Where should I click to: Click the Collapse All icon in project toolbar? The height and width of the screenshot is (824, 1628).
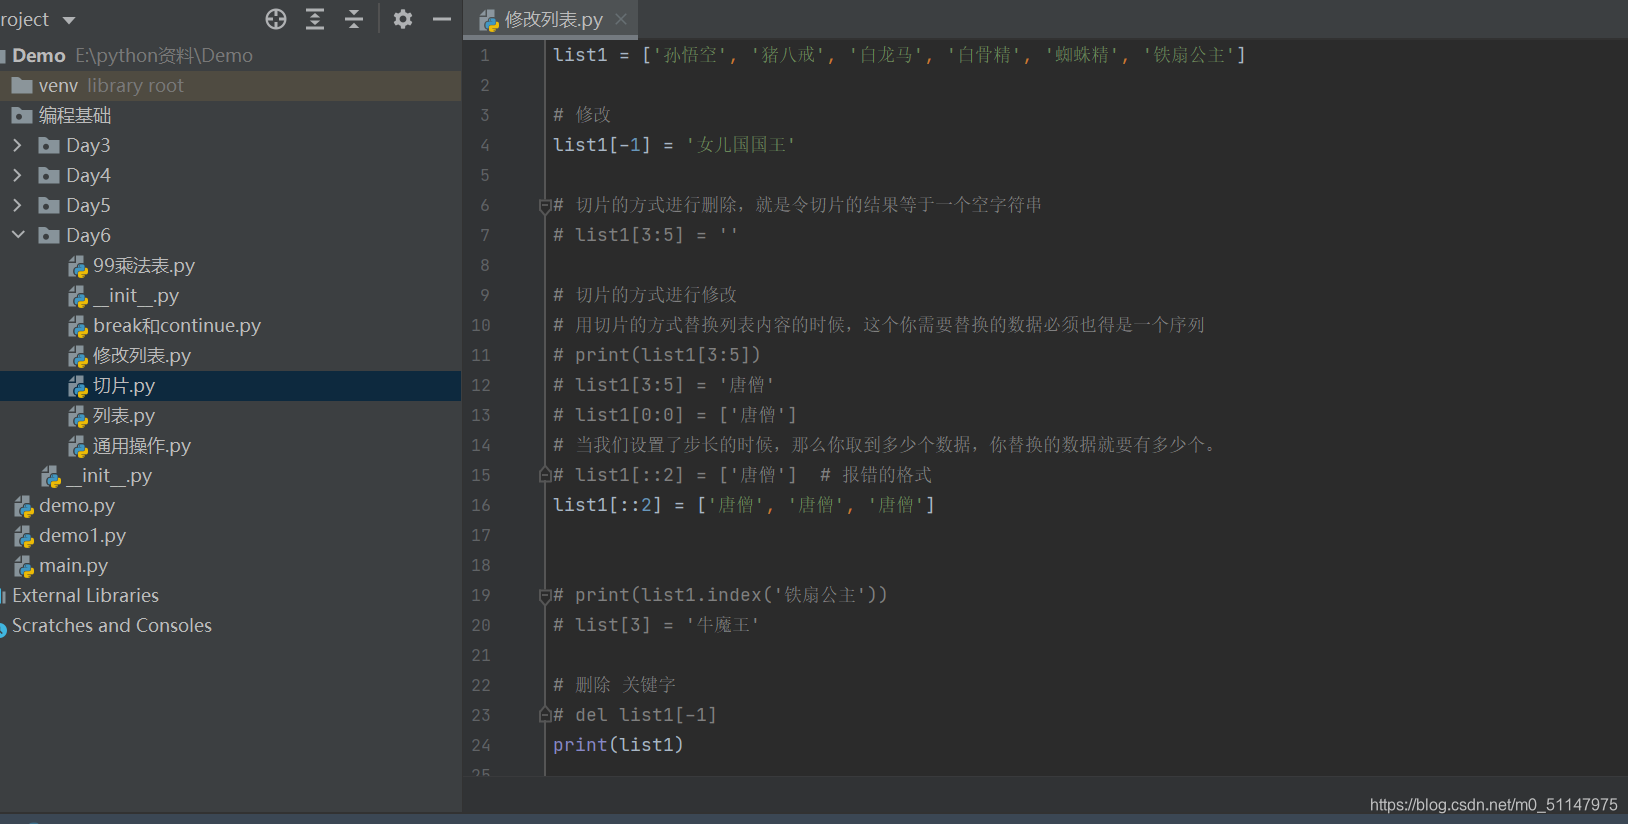[354, 19]
